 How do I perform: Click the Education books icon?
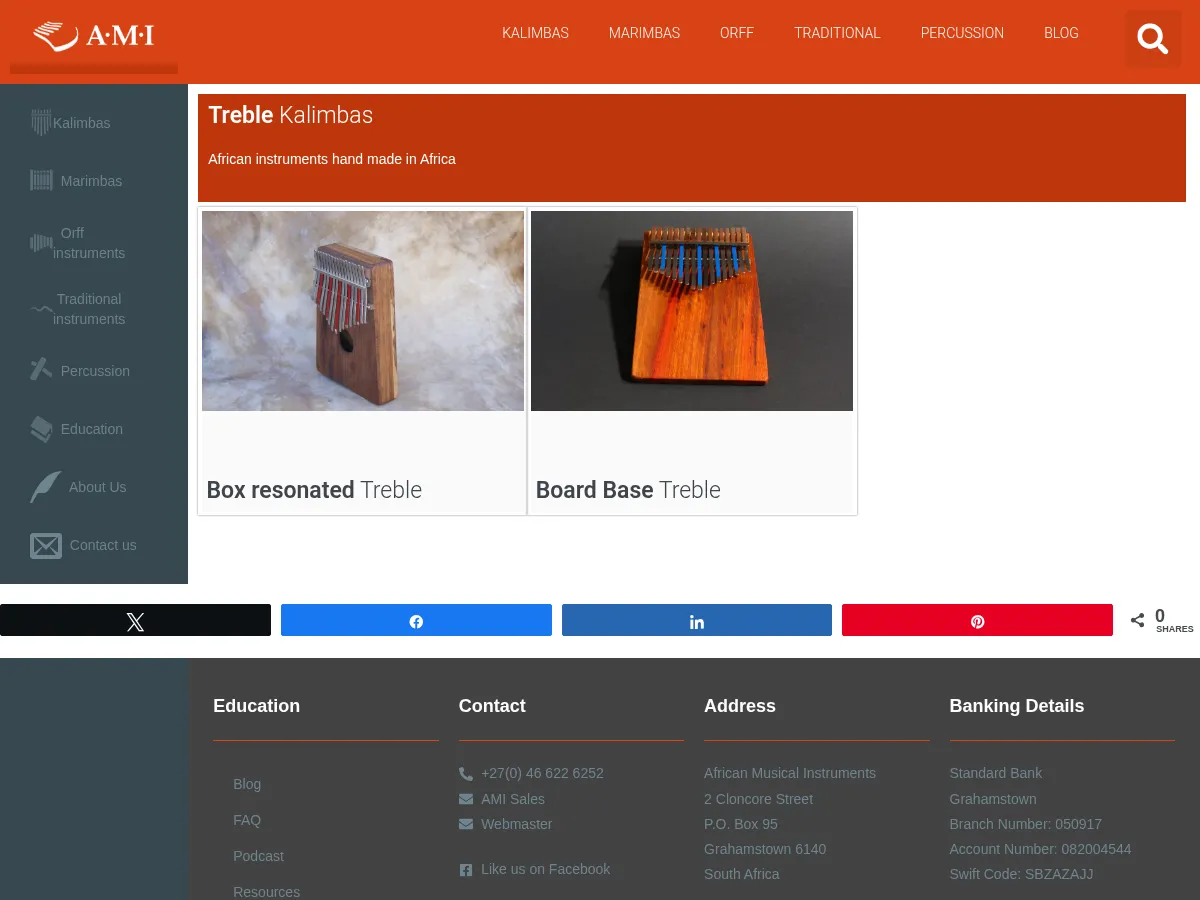(41, 429)
